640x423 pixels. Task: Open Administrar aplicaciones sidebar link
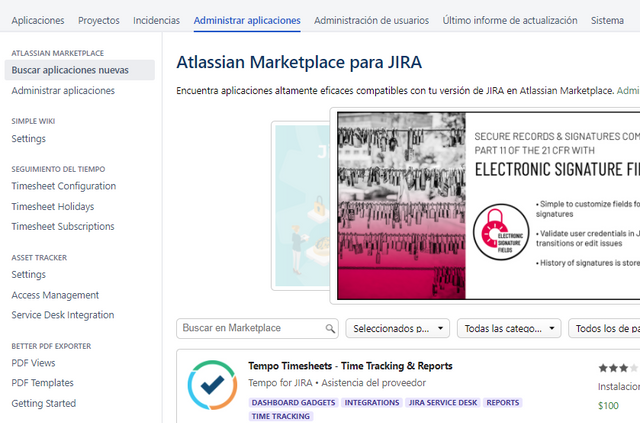pos(63,91)
